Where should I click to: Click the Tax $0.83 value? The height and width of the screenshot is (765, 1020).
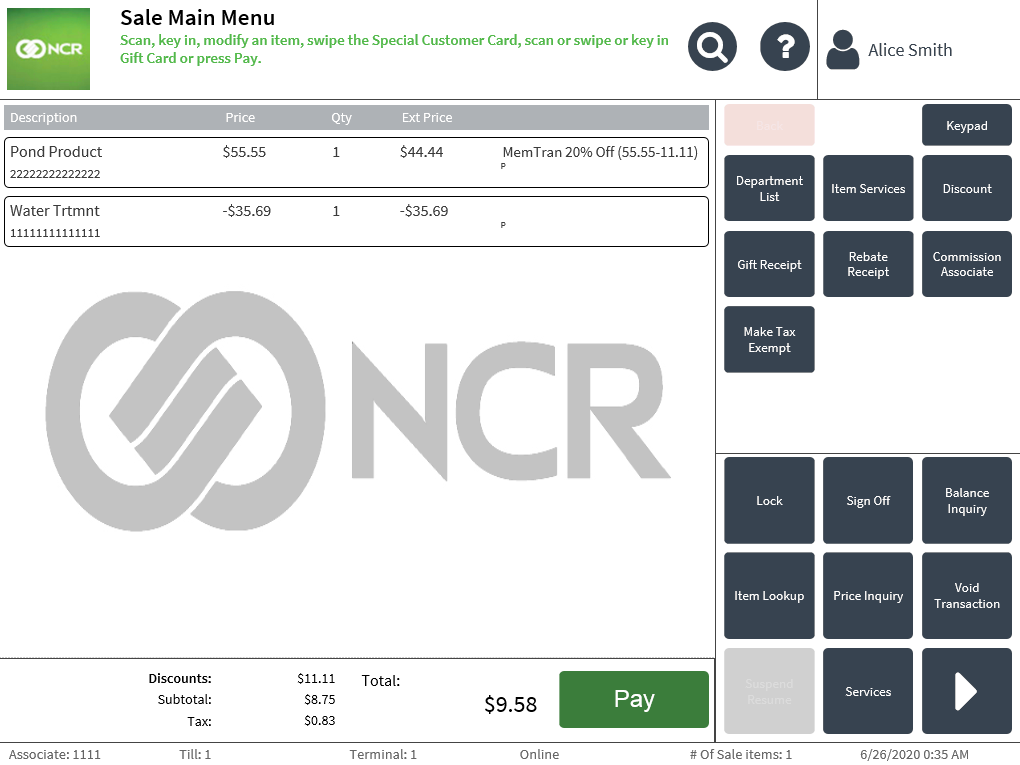point(319,721)
